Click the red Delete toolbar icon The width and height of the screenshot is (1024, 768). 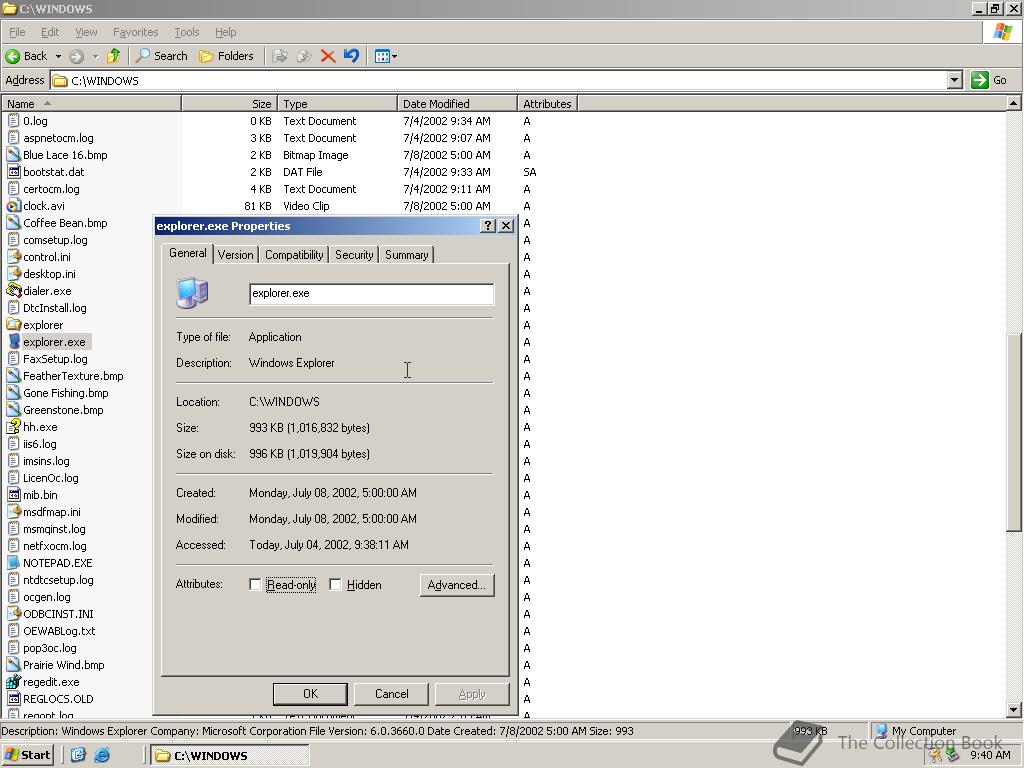pos(328,56)
